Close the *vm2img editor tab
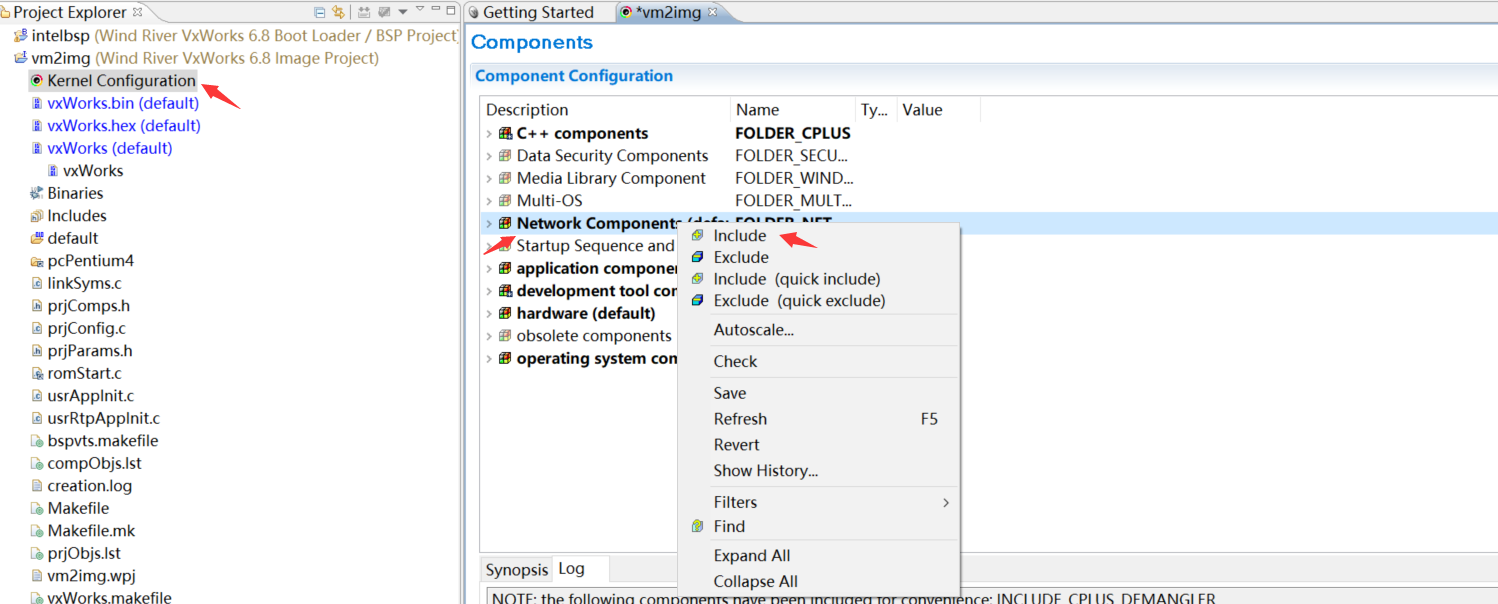 coord(712,12)
